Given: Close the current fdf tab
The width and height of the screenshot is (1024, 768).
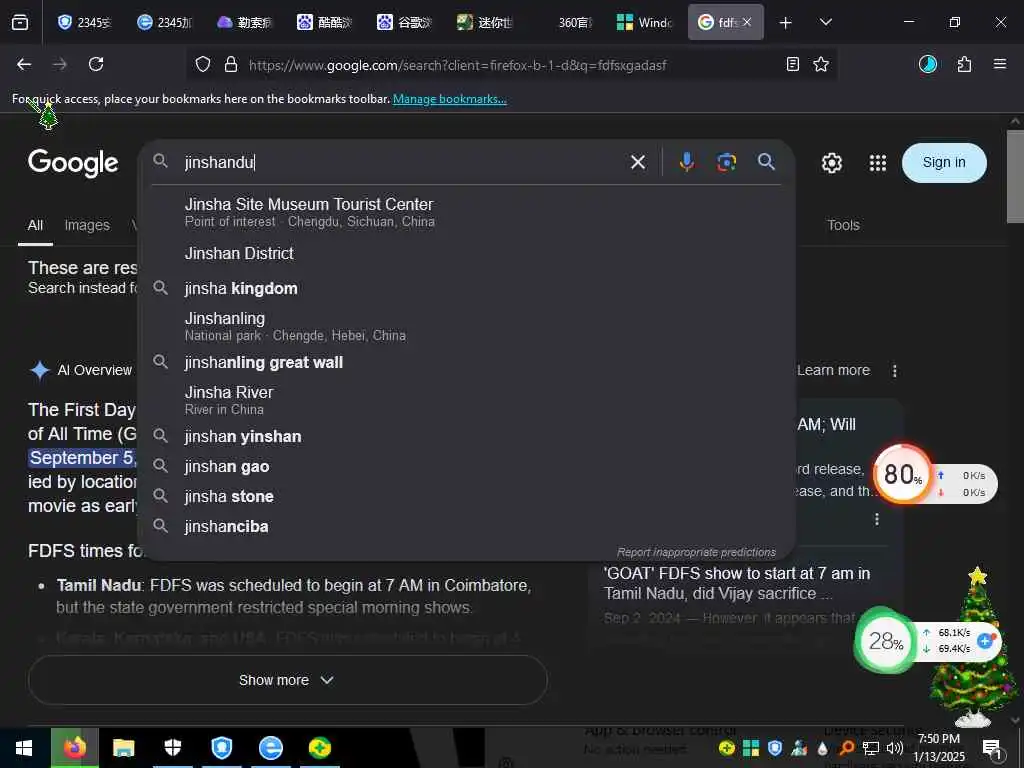Looking at the screenshot, I should click(x=746, y=22).
